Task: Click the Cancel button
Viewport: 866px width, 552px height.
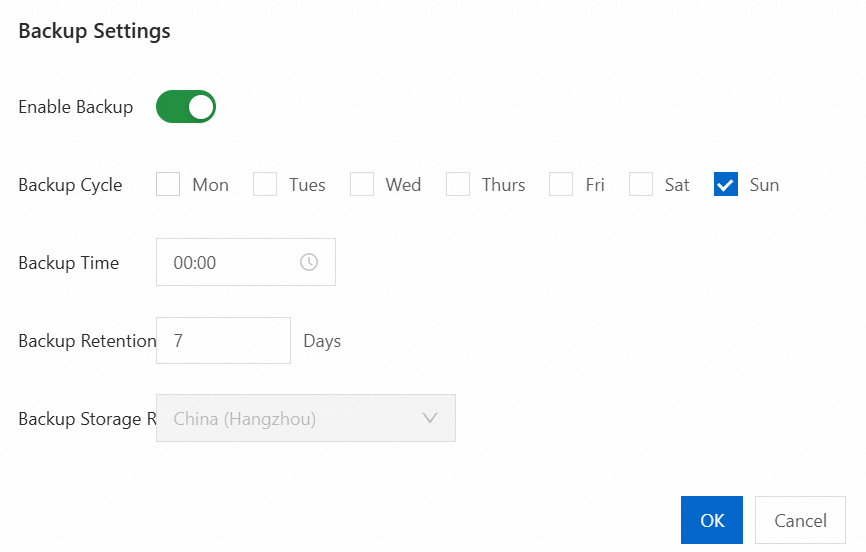Action: click(800, 520)
